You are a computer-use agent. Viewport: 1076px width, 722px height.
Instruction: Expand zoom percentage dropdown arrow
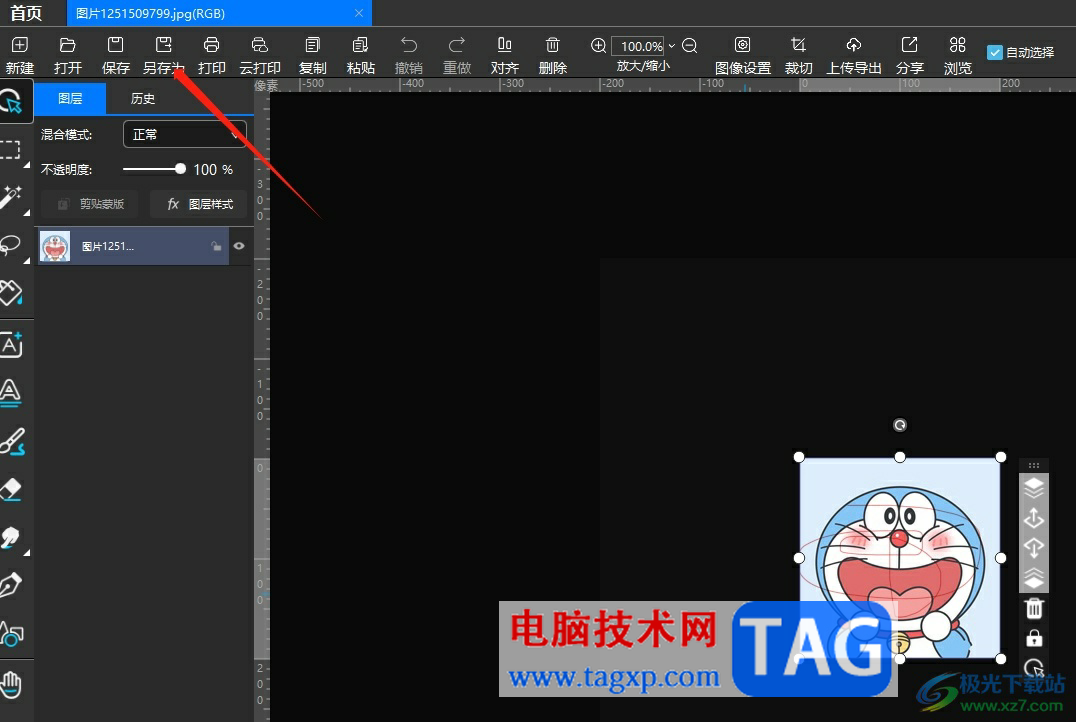point(672,46)
